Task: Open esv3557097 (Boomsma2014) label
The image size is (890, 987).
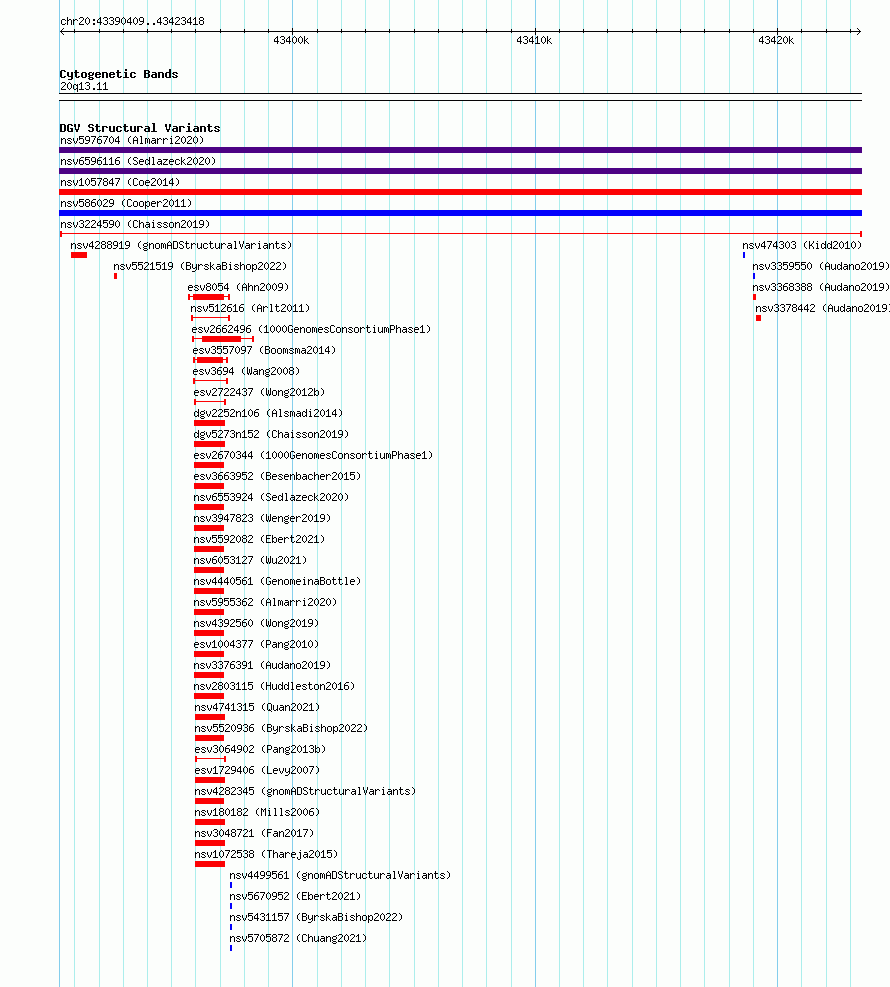Action: coord(264,350)
